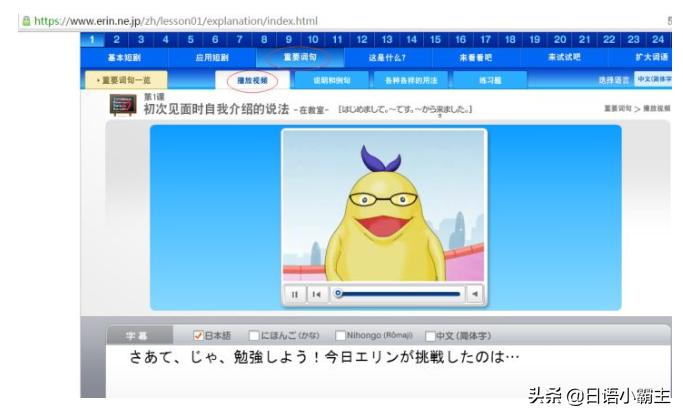683x417 pixels.
Task: Go to lesson 24
Action: (x=658, y=40)
